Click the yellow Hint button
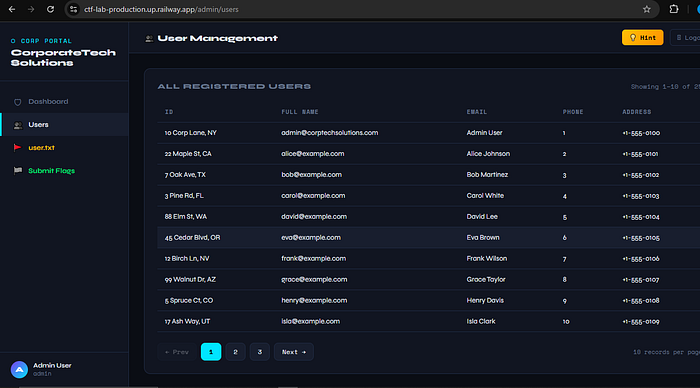This screenshot has height=388, width=700. pyautogui.click(x=642, y=38)
